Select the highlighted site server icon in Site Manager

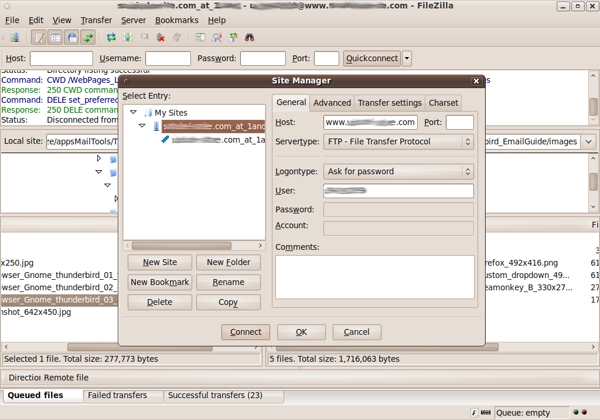(156, 126)
